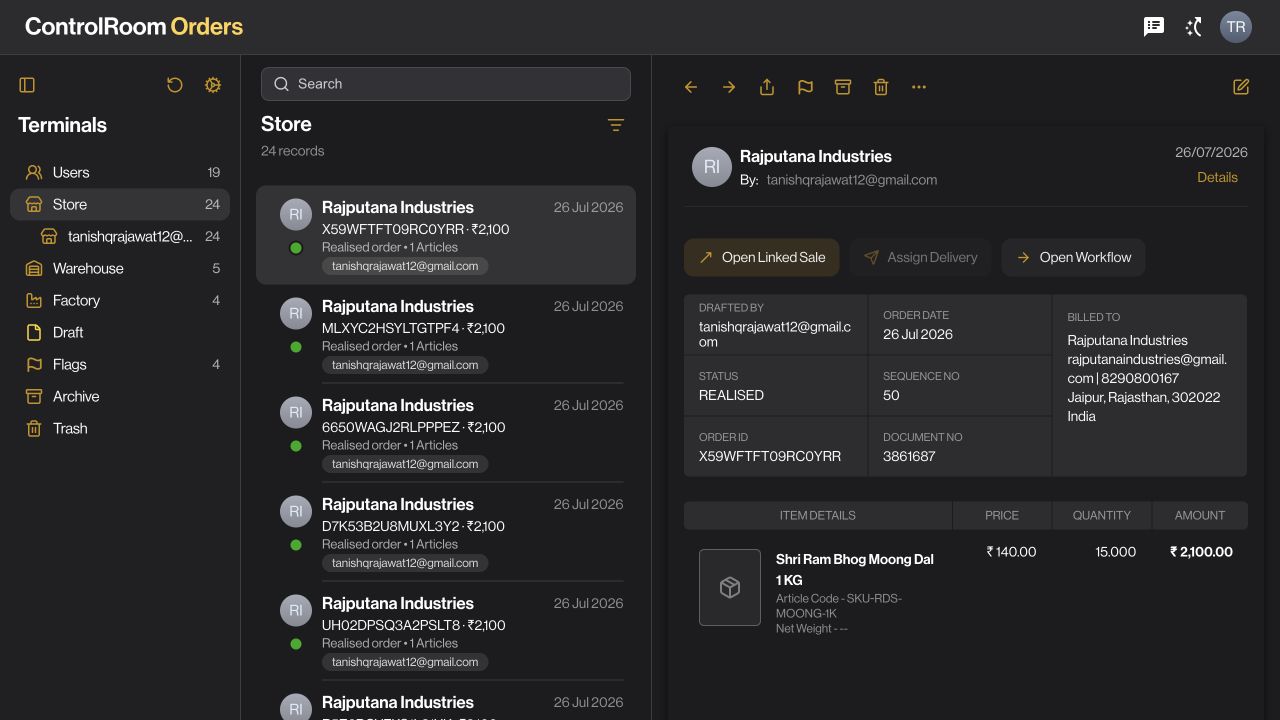Select Users in Terminals list

(120, 172)
